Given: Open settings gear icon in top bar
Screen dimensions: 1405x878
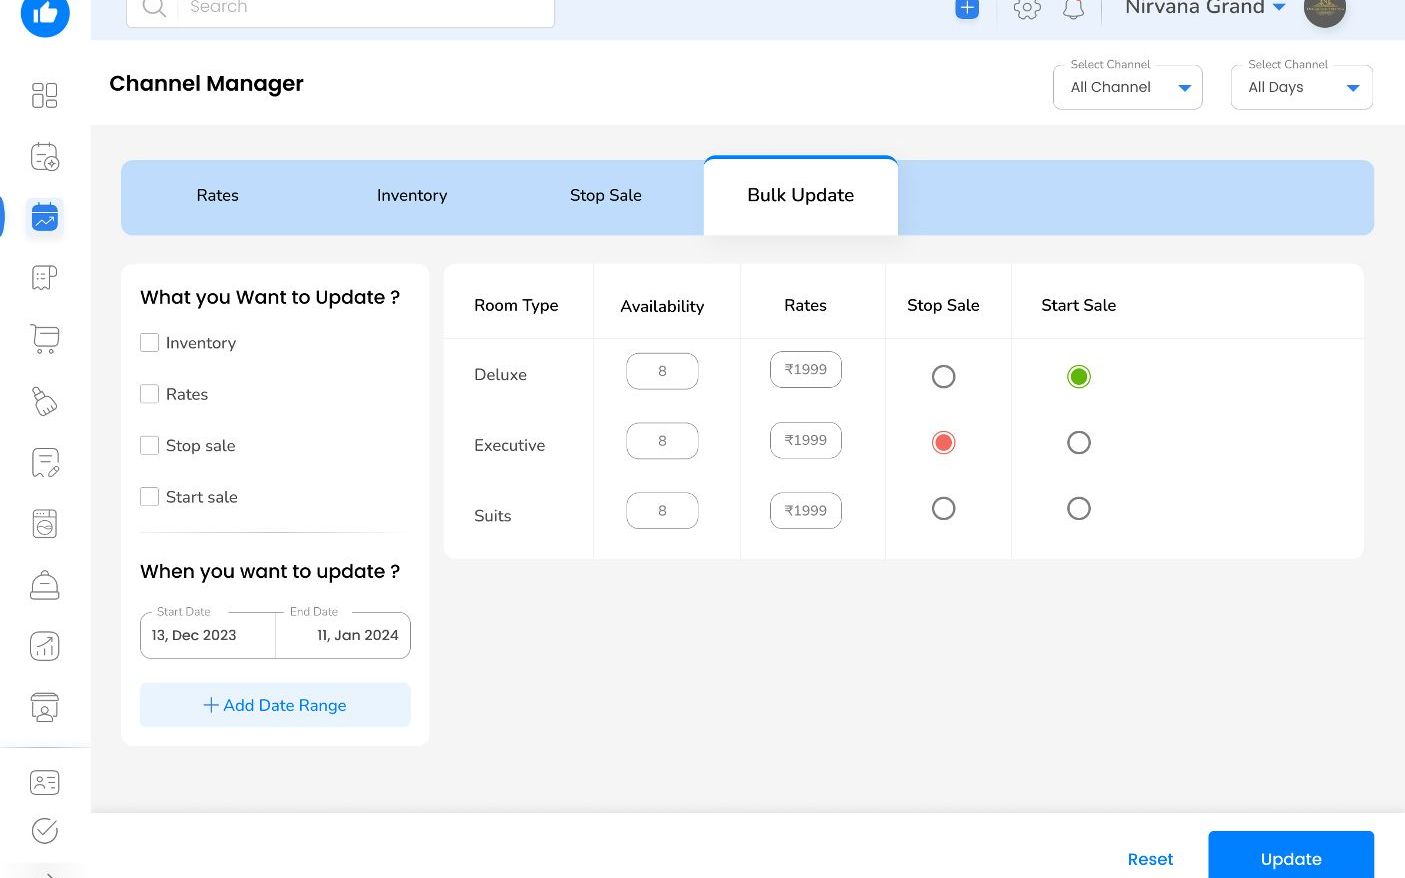Looking at the screenshot, I should (x=1027, y=9).
